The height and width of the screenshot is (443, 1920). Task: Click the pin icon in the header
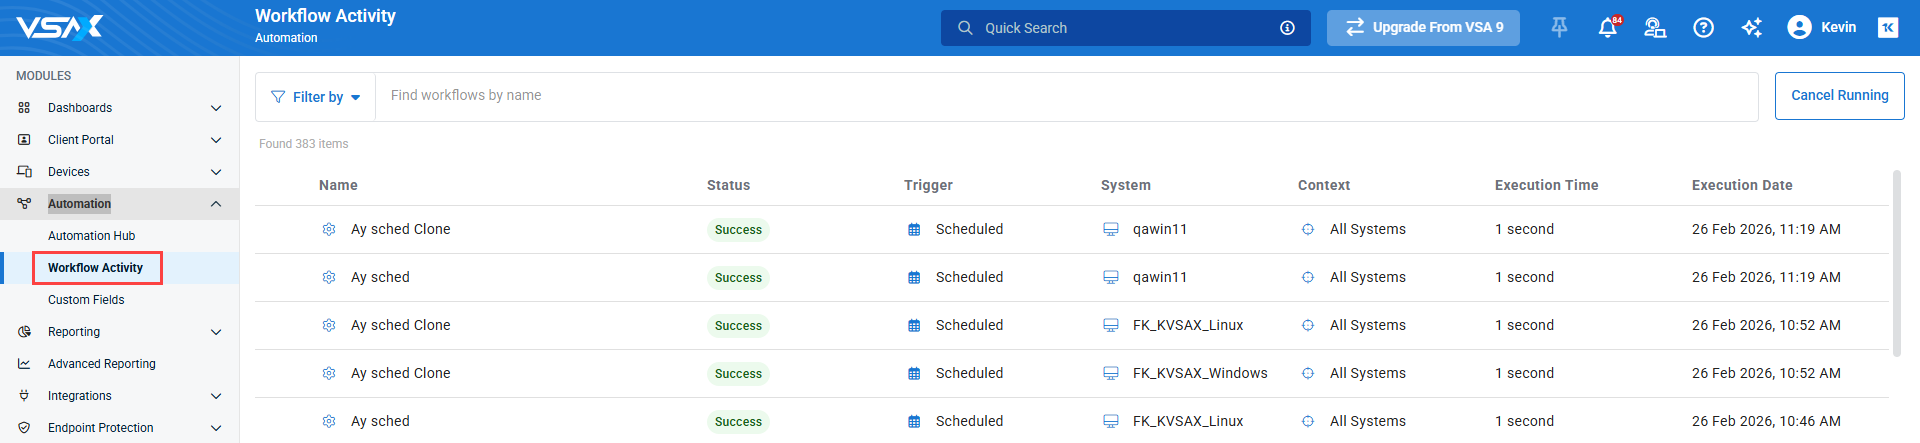1559,28
